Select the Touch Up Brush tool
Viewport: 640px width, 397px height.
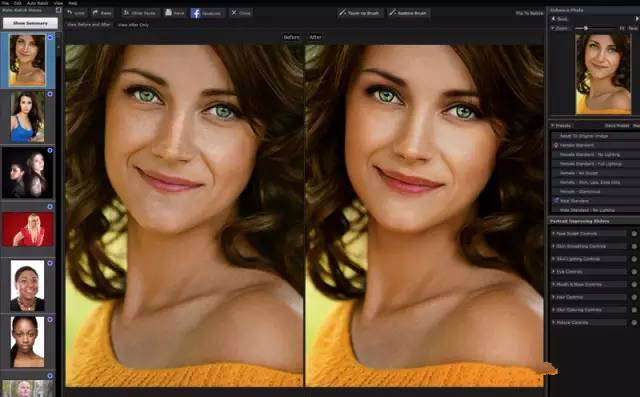(x=360, y=13)
